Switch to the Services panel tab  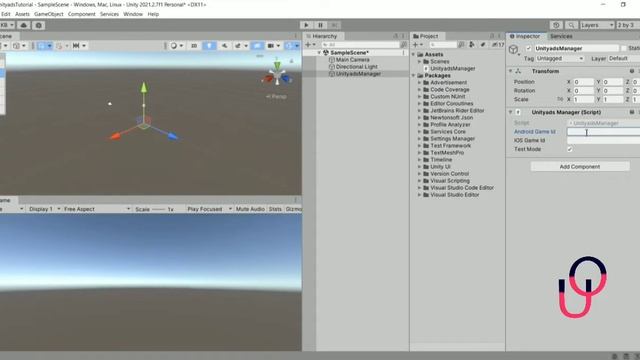tap(561, 36)
